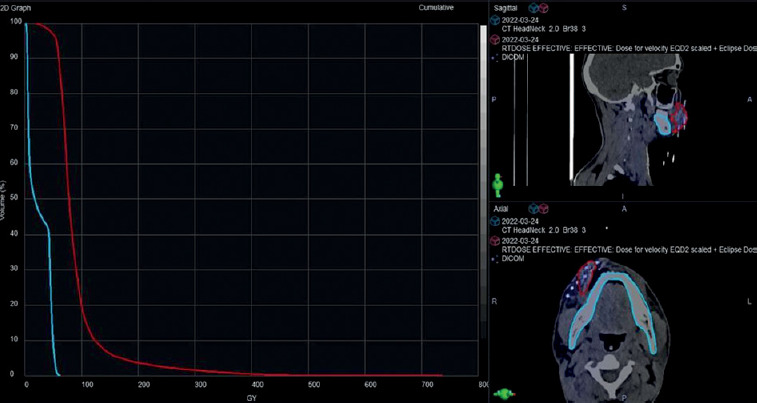Select the CT volume icon in Axial view
The width and height of the screenshot is (762, 403).
tap(495, 221)
